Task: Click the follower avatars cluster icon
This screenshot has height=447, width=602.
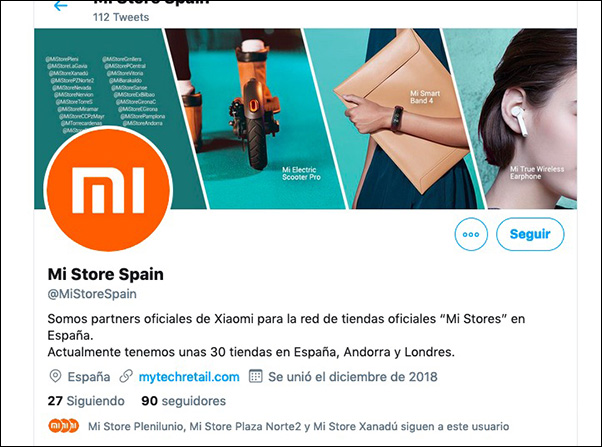Action: 64,426
